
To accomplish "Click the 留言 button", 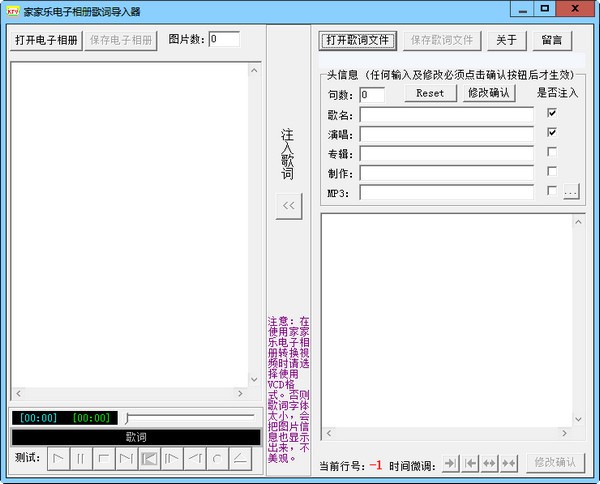I will click(551, 41).
